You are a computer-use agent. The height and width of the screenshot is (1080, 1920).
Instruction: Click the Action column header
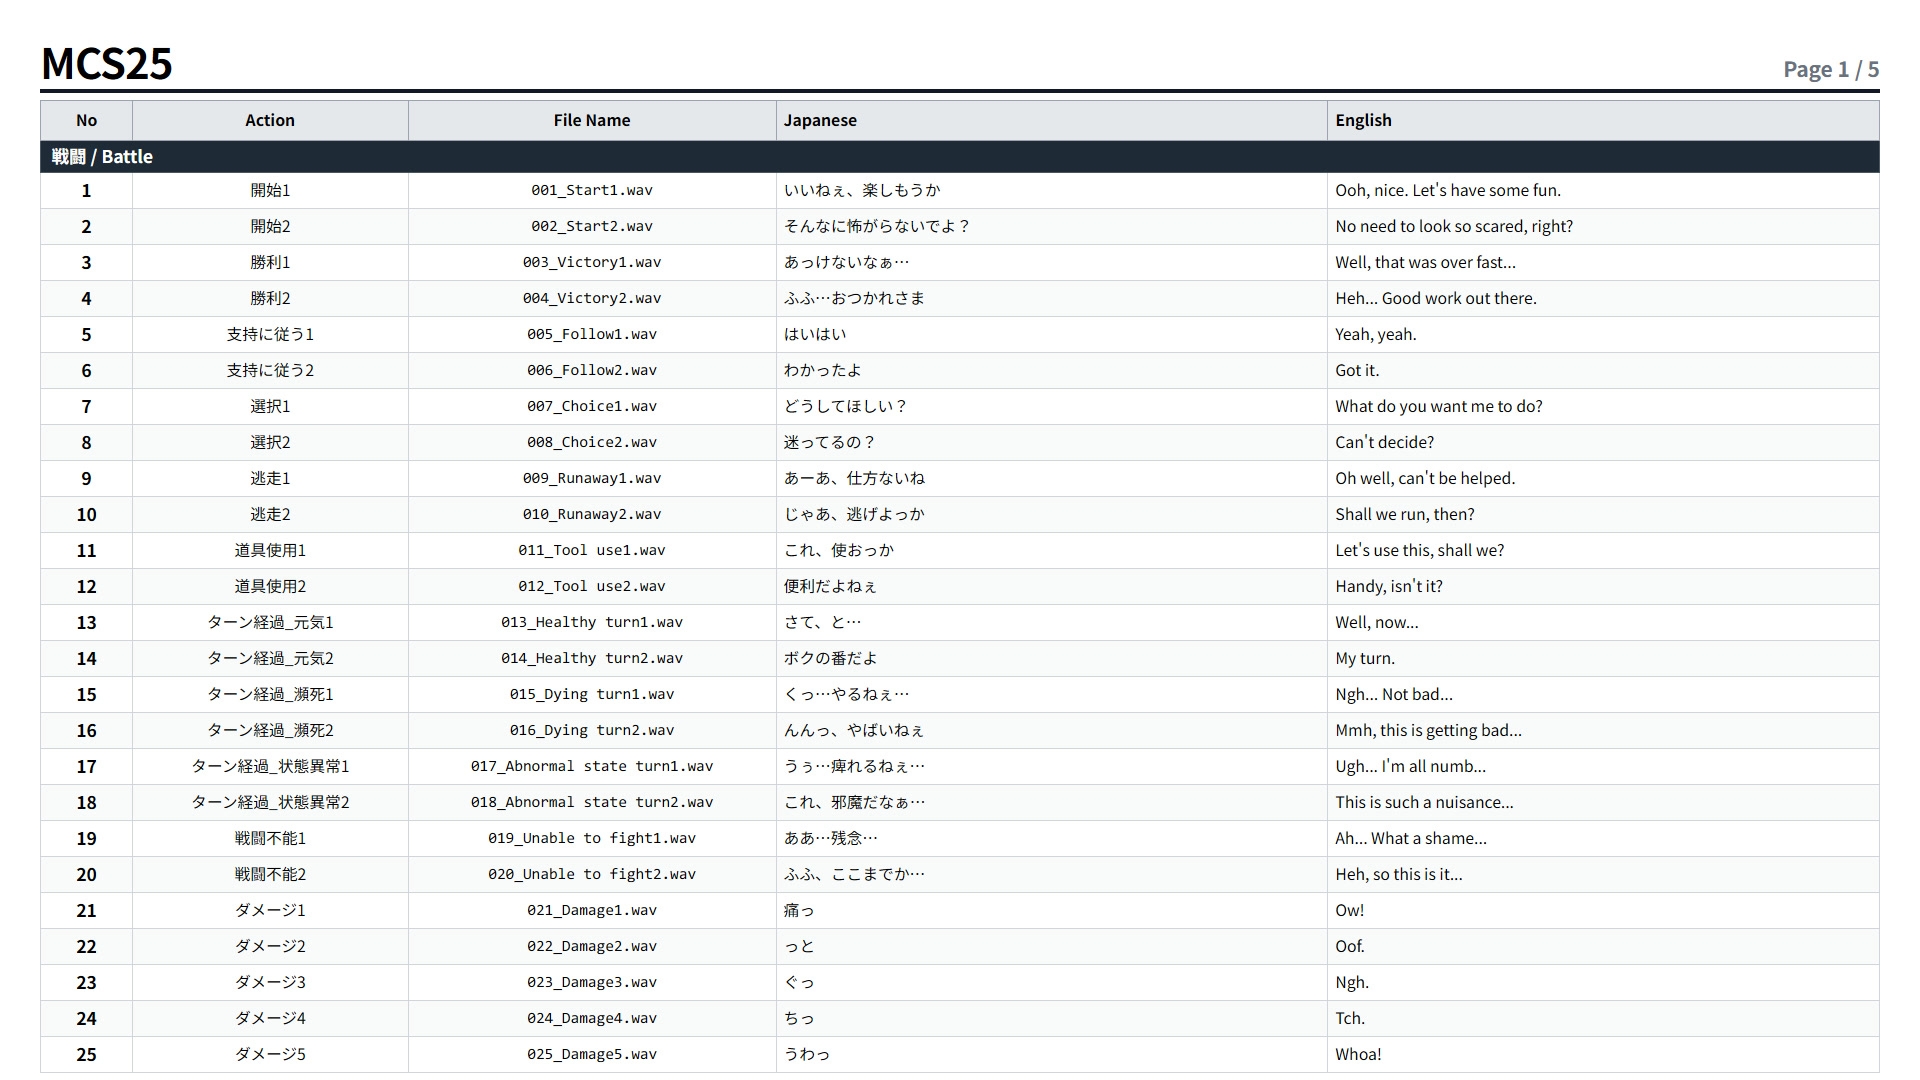pos(270,120)
